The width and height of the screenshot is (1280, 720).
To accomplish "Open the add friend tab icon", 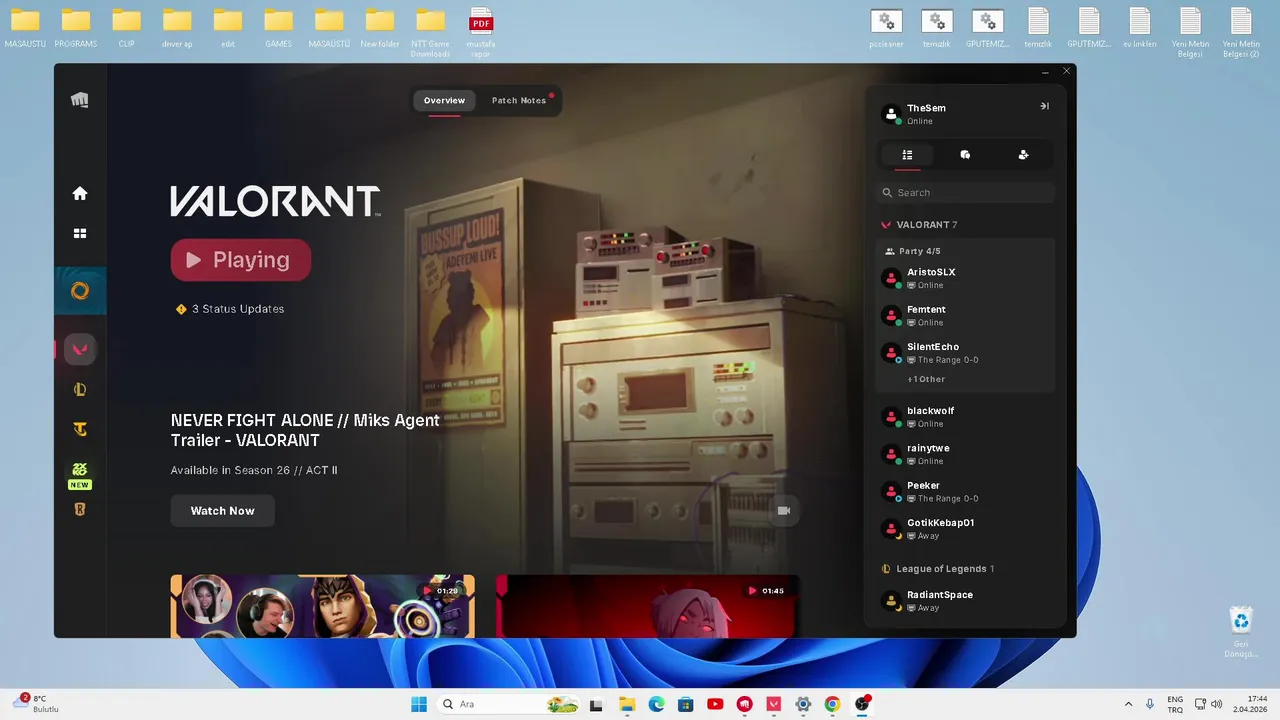I will pos(1023,155).
